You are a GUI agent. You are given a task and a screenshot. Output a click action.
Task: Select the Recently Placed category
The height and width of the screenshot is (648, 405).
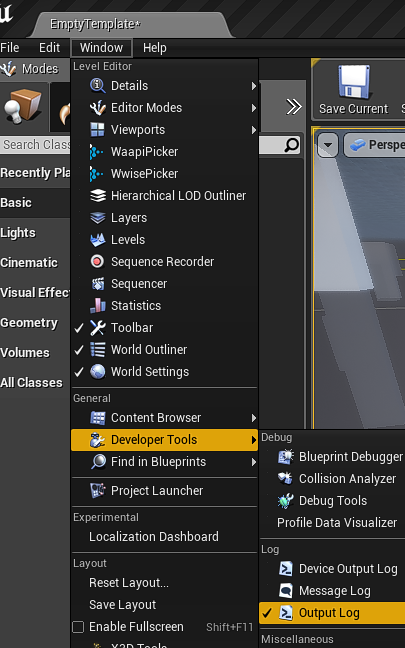(x=35, y=173)
